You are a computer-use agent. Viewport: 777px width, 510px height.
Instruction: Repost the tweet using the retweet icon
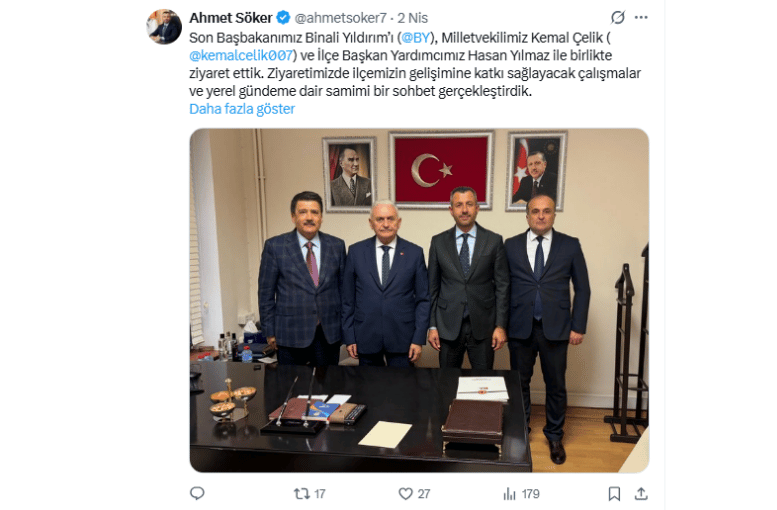301,494
